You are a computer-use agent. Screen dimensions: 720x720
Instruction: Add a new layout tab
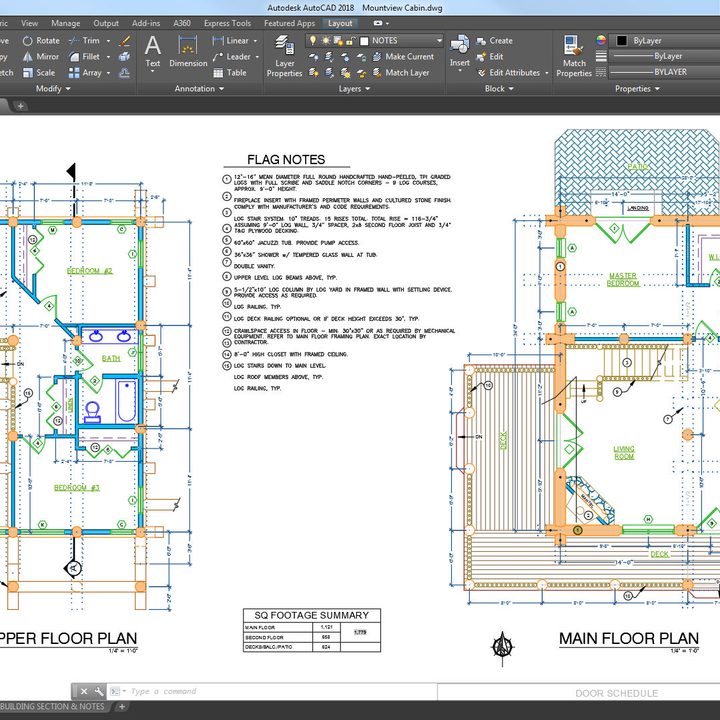tap(122, 707)
